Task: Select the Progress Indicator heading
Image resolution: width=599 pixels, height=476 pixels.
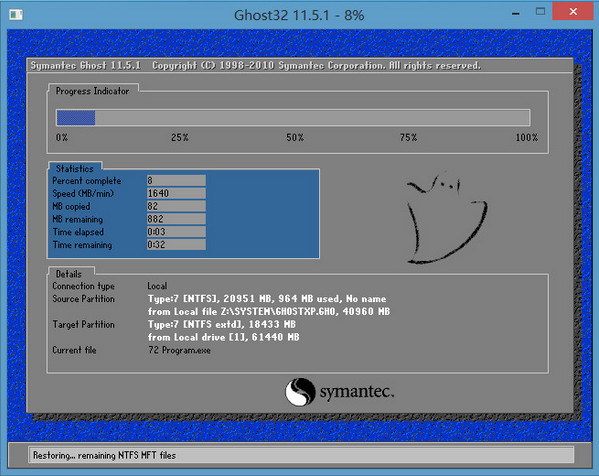Action: [x=92, y=91]
